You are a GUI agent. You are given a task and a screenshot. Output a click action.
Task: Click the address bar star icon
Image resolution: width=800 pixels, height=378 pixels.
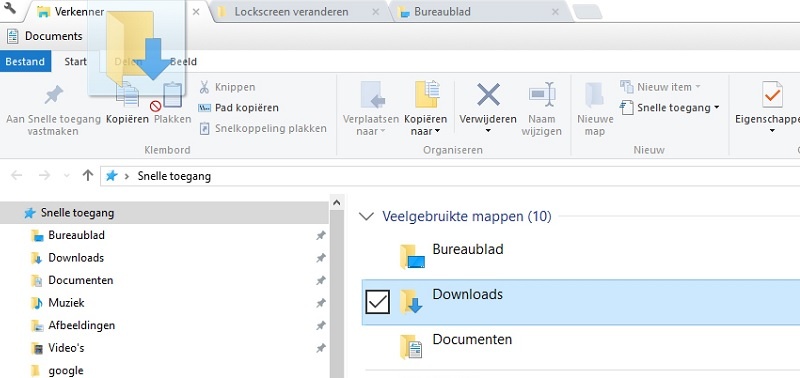tap(111, 177)
